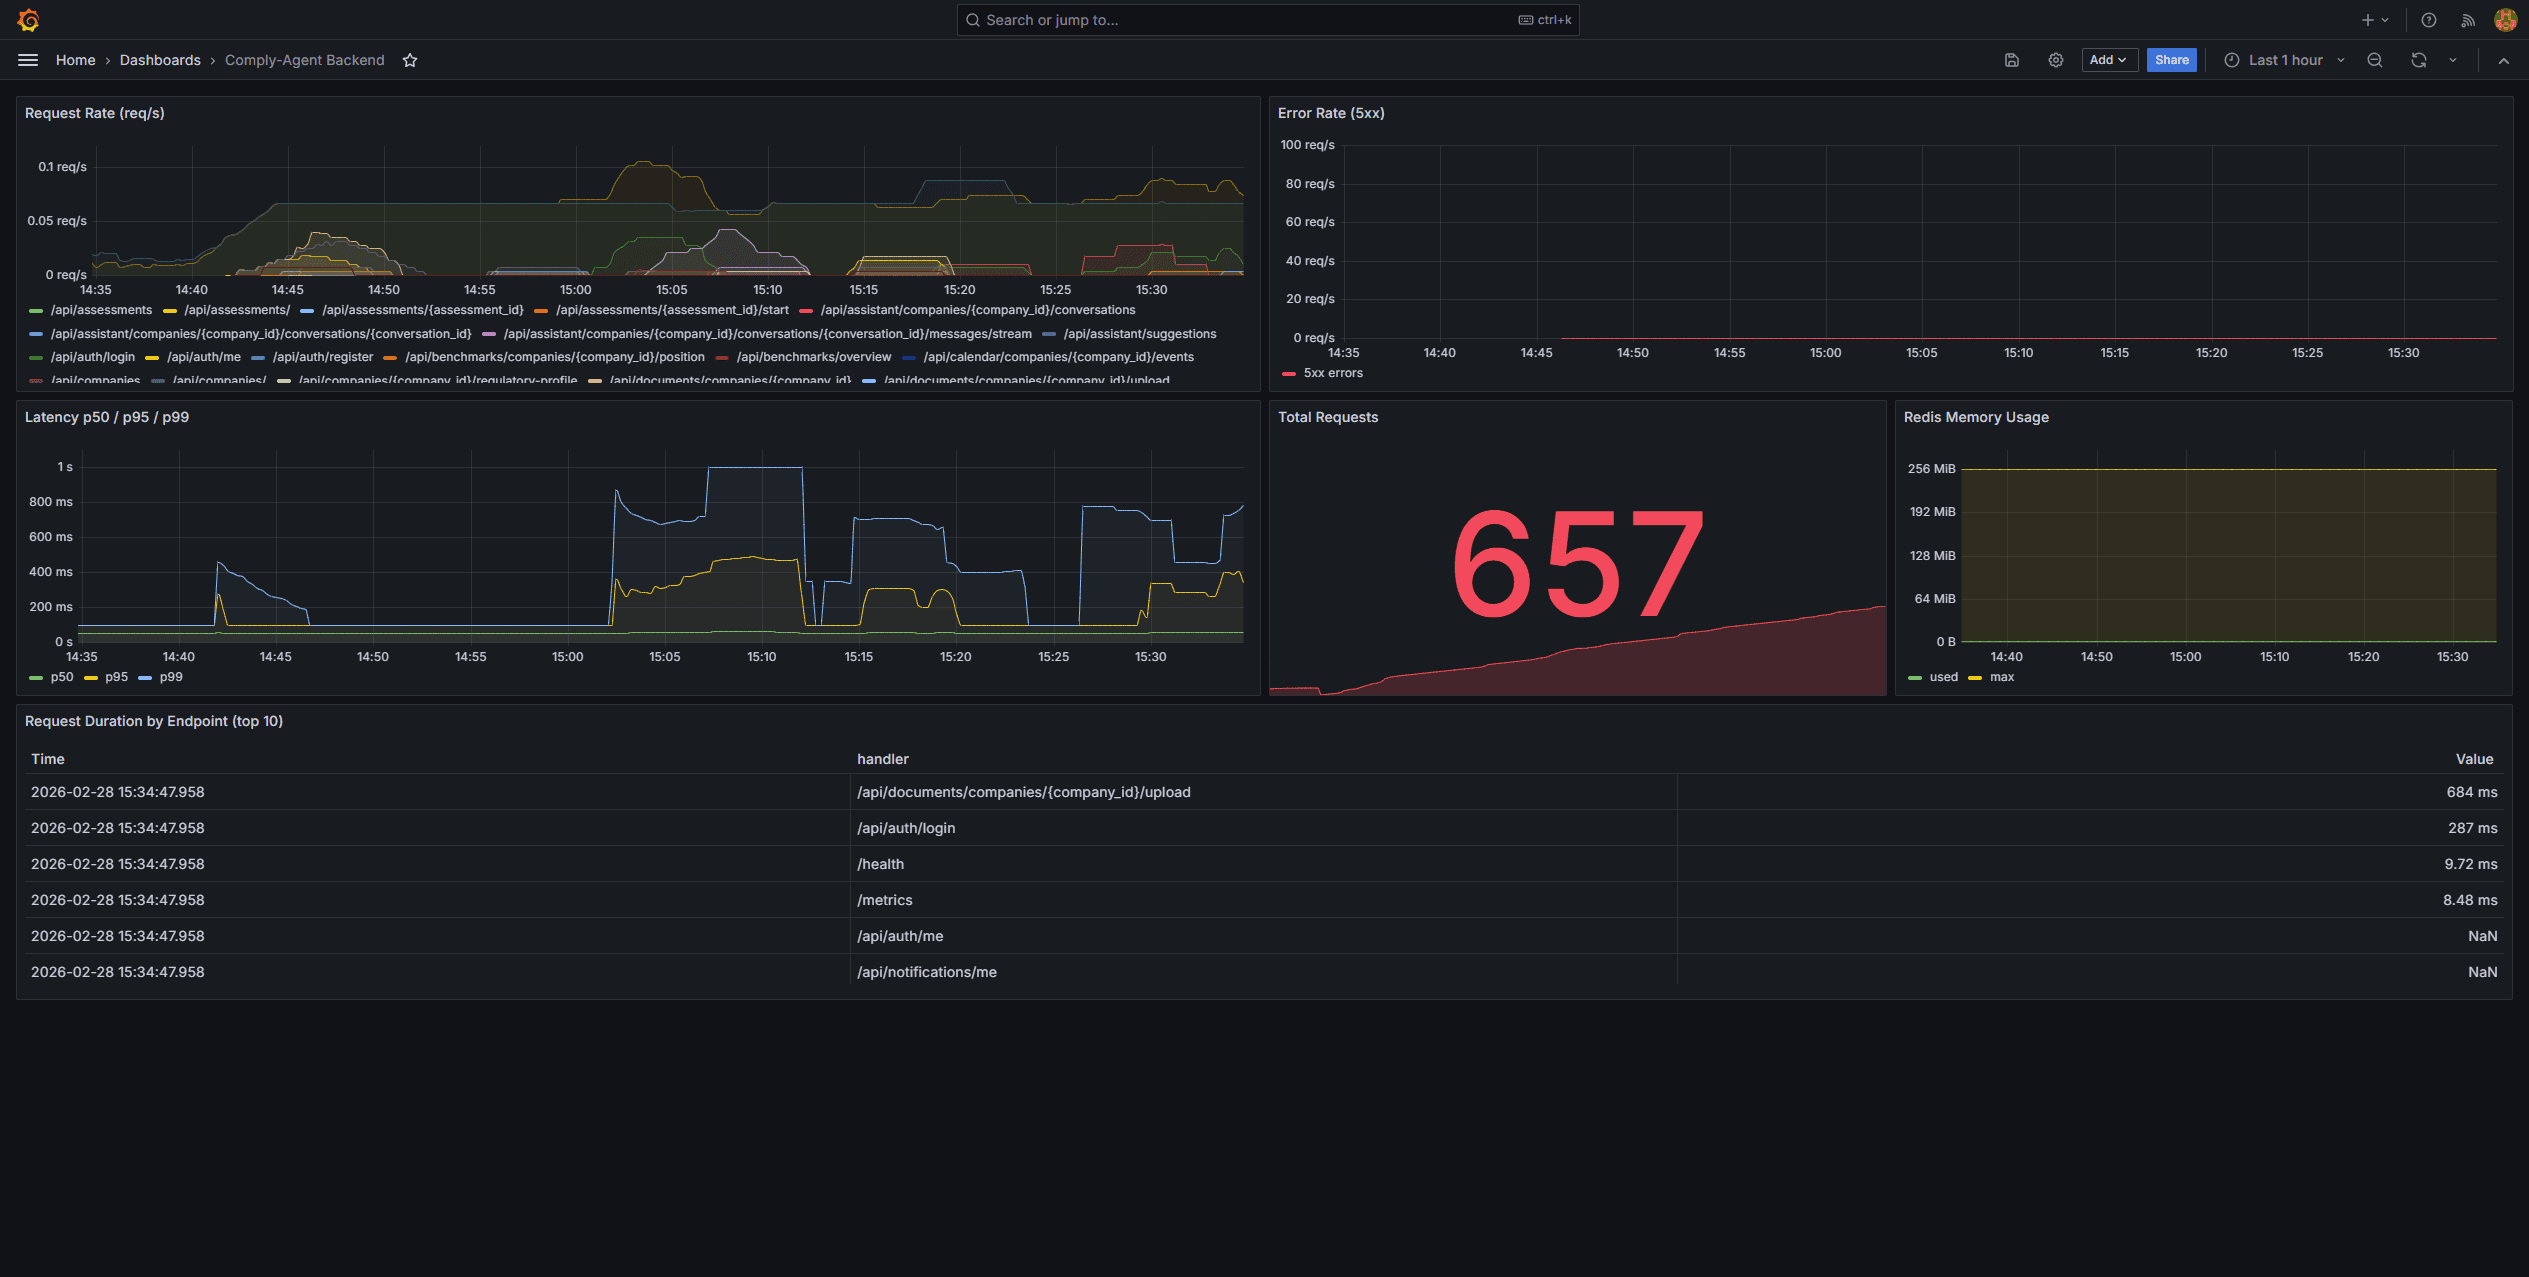2529x1277 pixels.
Task: Expand the auto-refresh interval dropdown arrow
Action: coord(2453,60)
